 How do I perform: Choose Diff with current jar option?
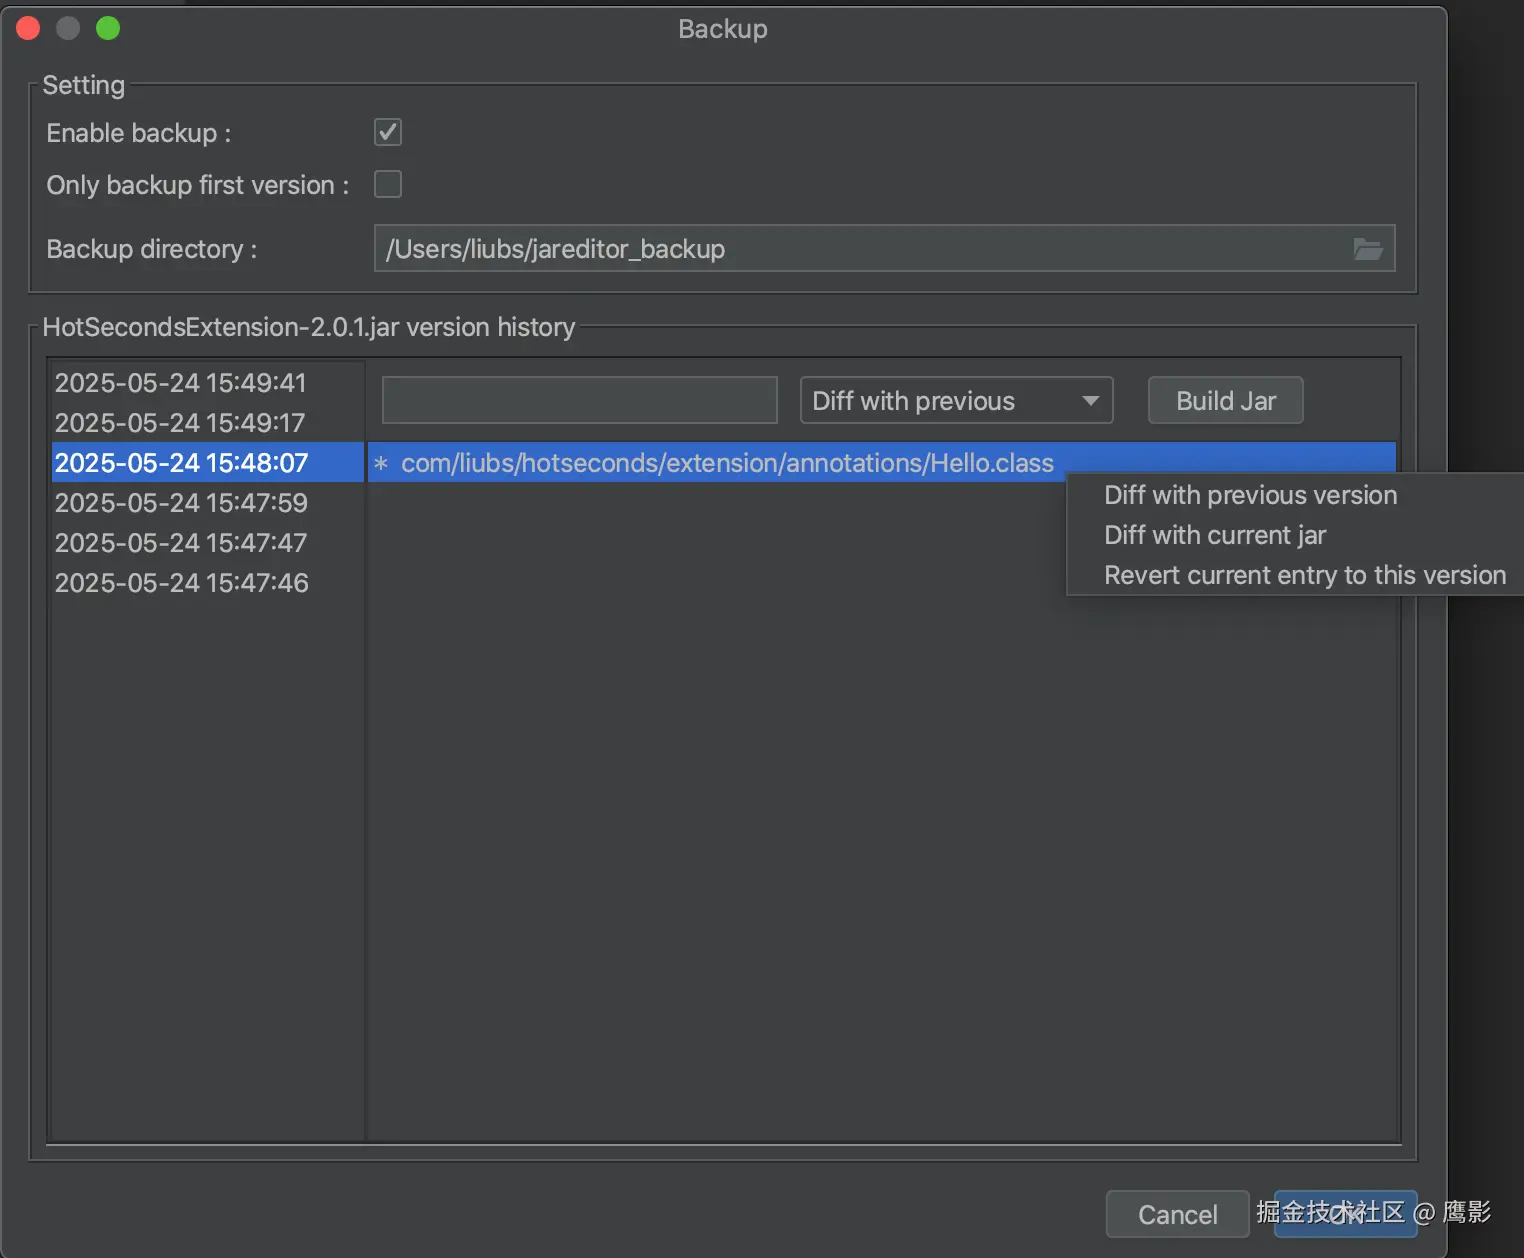(x=1215, y=535)
